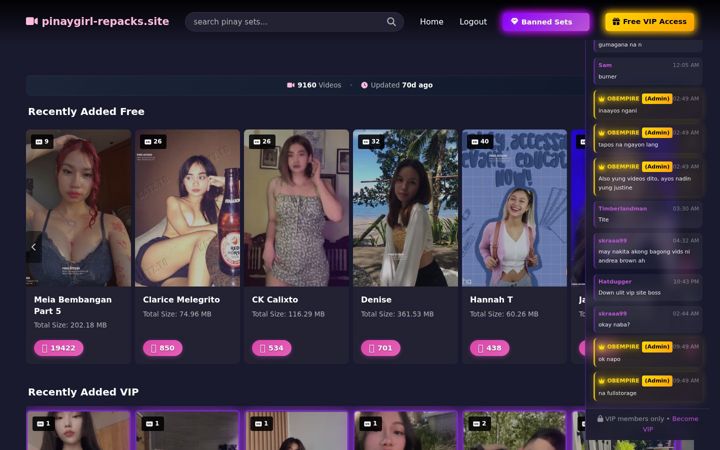
Task: Open Free VIP Access button
Action: point(649,22)
